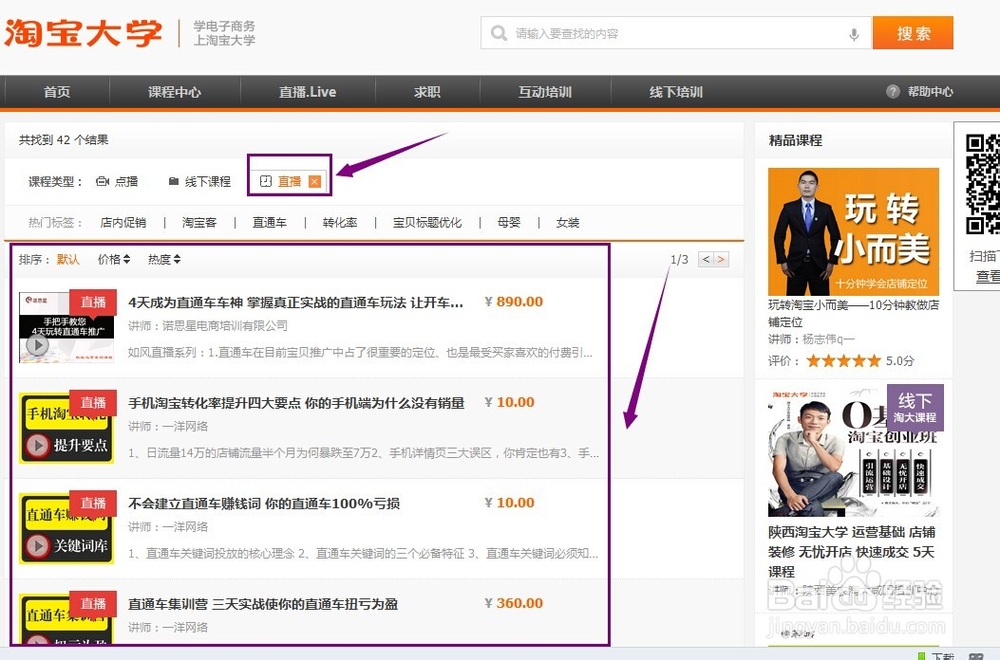Click the 1/3 page indicator
Image resolution: width=1000 pixels, height=660 pixels.
point(679,260)
